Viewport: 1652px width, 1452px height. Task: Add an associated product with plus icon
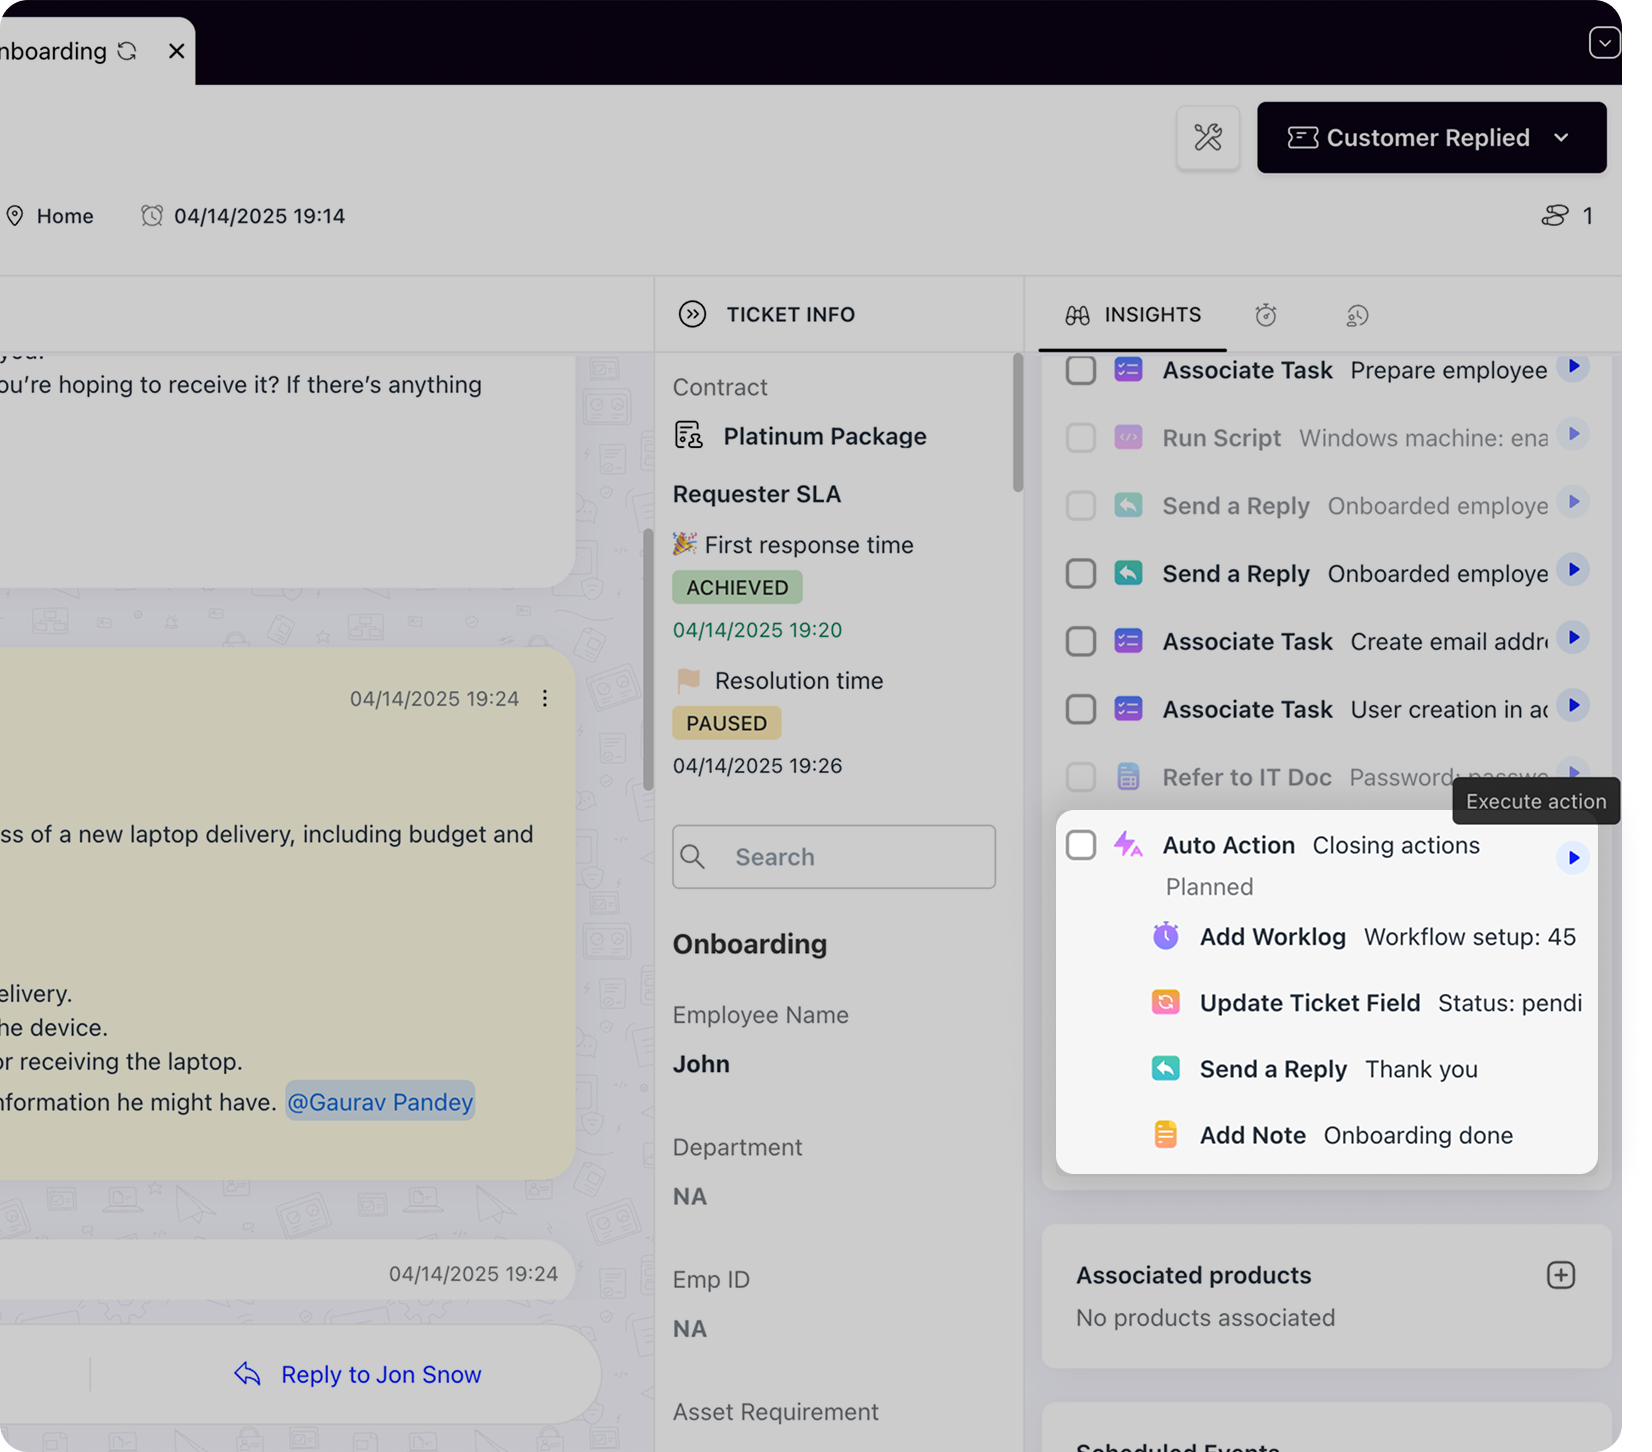pyautogui.click(x=1560, y=1275)
